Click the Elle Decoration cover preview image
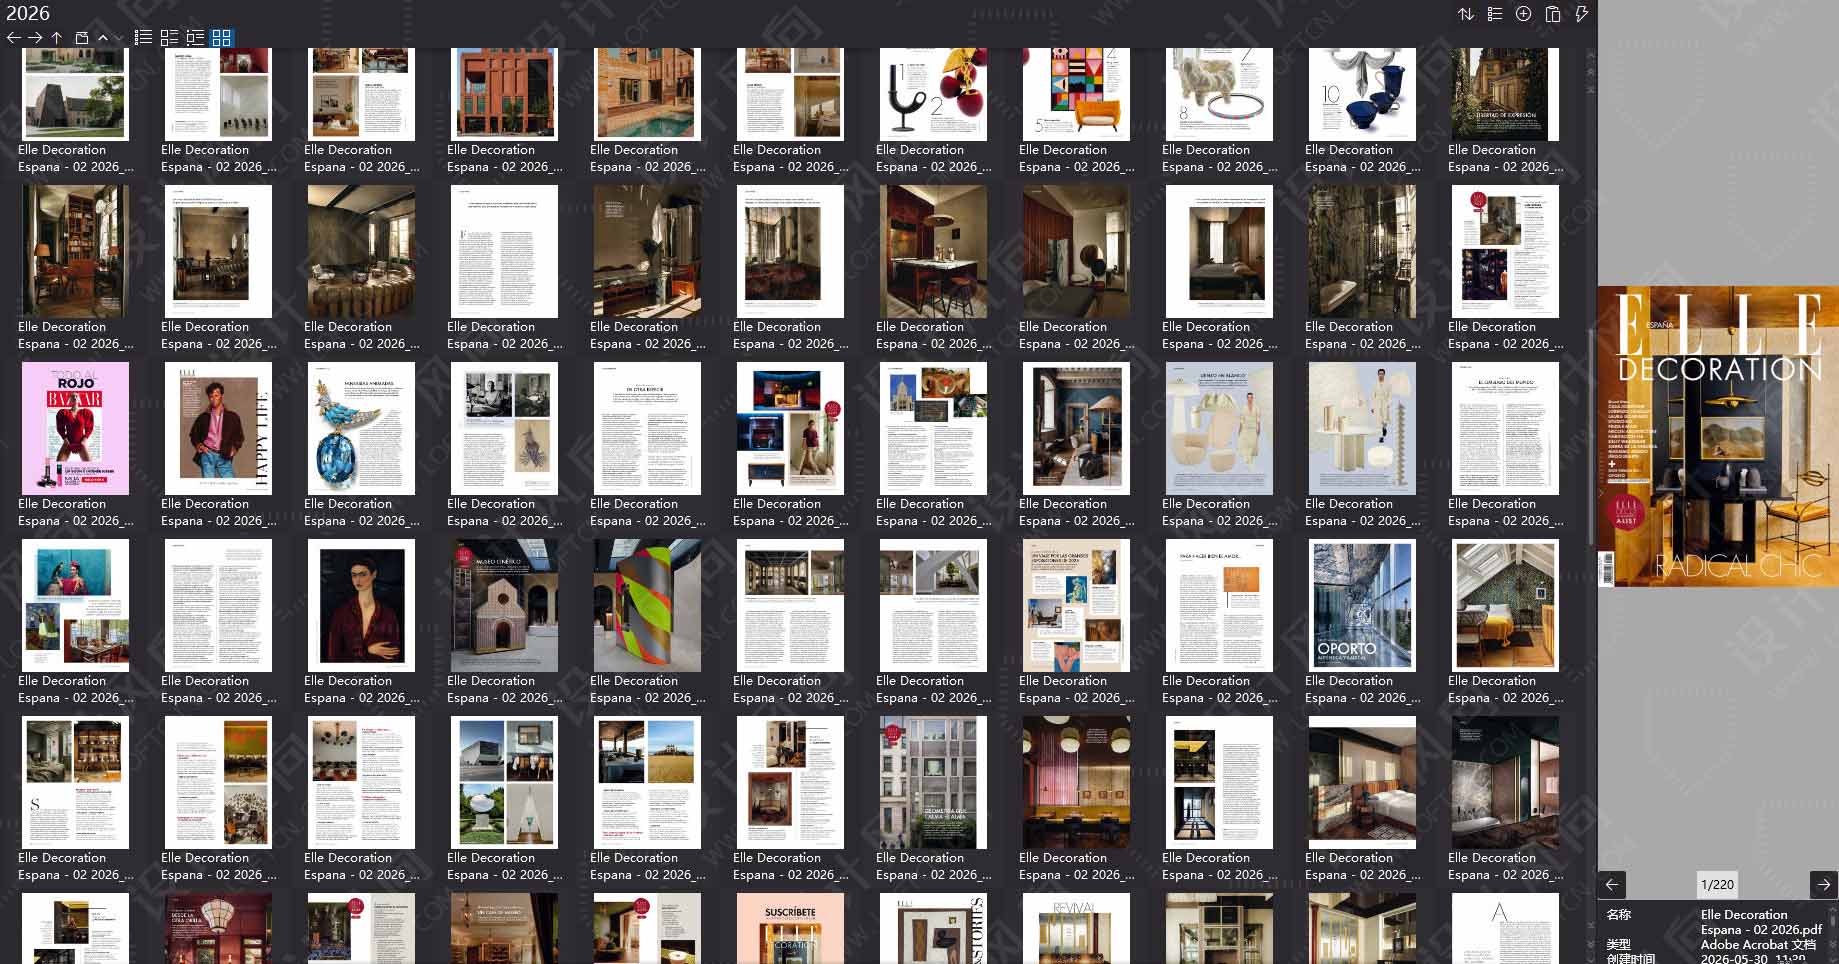 1718,437
